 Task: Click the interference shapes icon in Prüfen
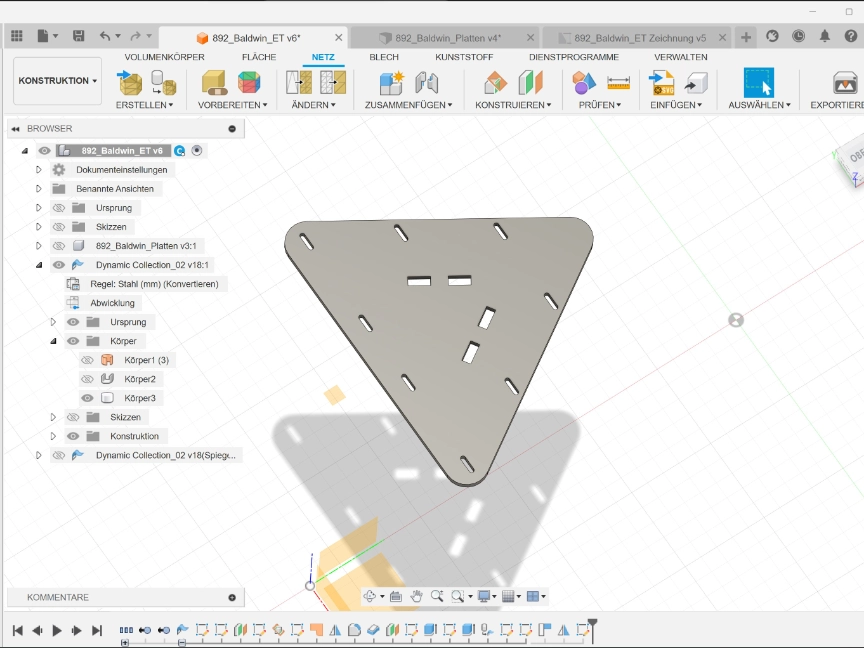pyautogui.click(x=584, y=83)
